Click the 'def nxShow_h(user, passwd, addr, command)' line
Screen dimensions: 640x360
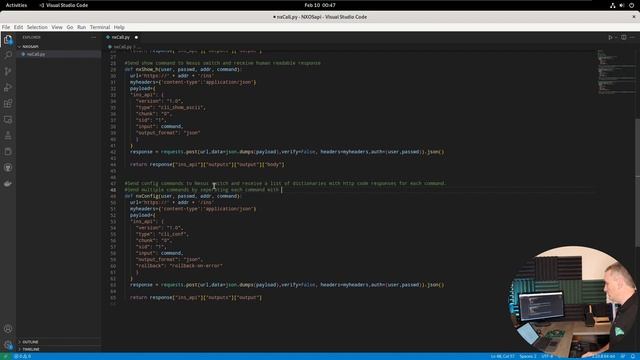[x=183, y=69]
